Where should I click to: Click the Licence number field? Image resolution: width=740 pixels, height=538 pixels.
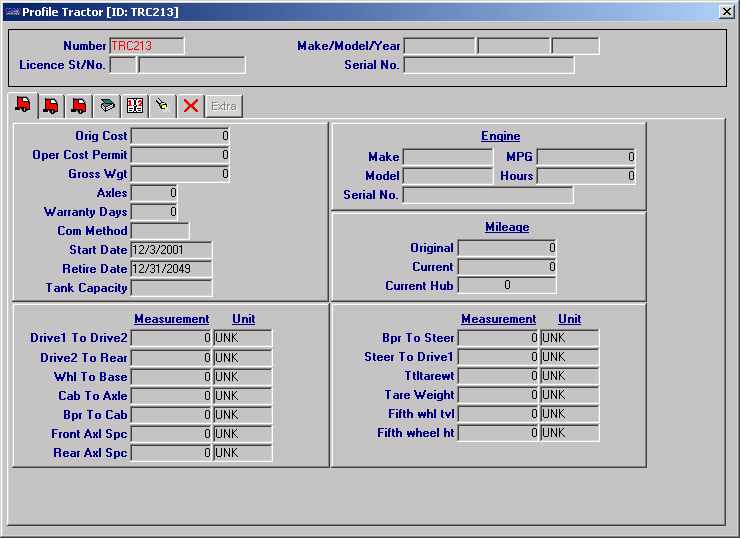192,65
